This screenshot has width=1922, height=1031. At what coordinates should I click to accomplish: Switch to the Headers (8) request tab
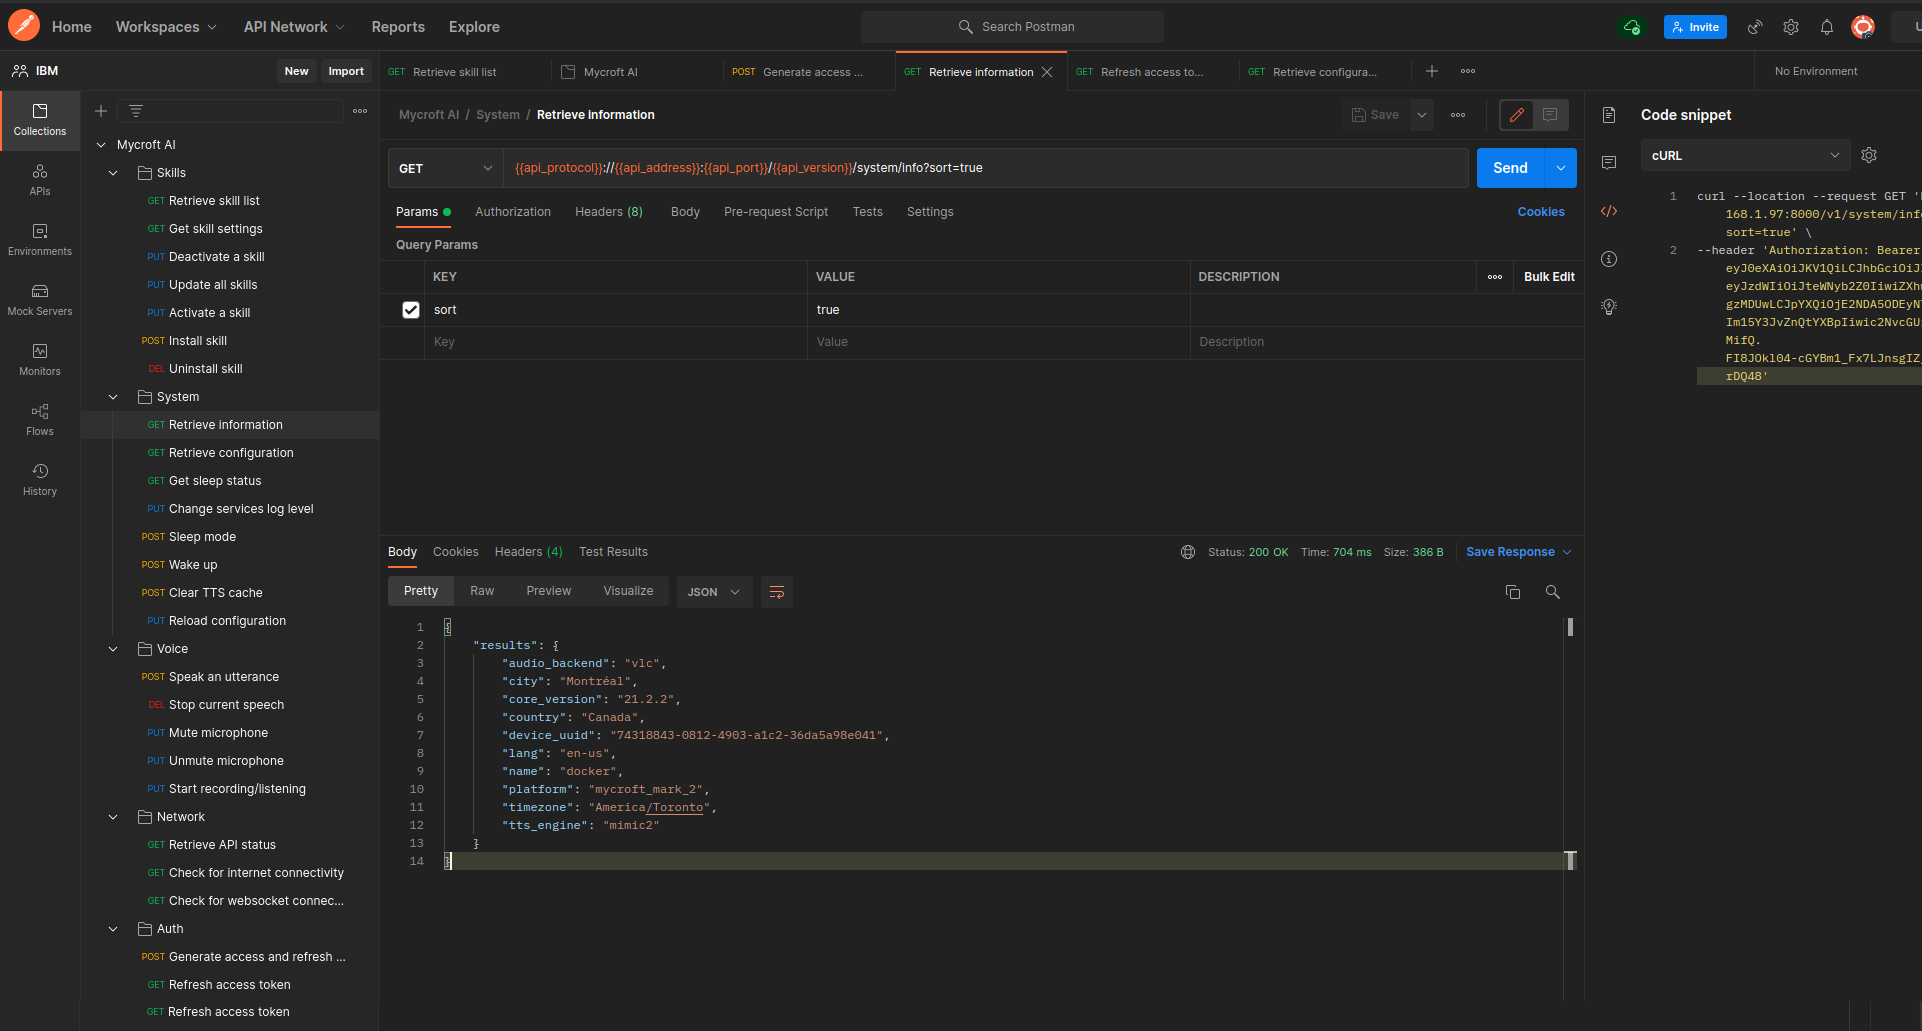(x=609, y=212)
